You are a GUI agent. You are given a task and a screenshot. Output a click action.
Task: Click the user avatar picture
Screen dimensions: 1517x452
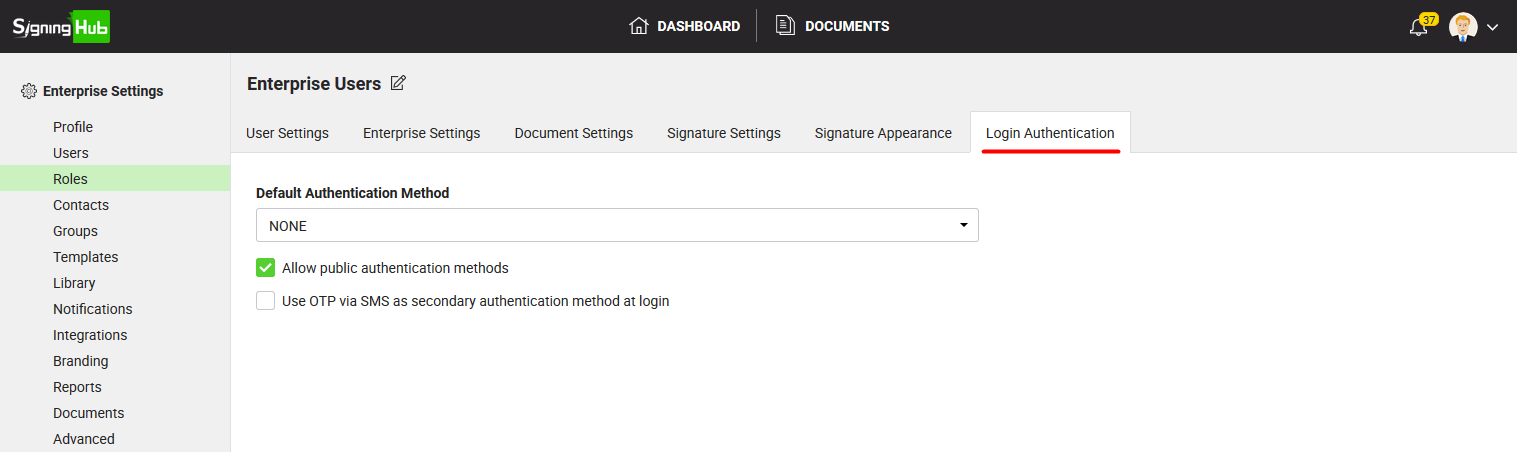[x=1463, y=27]
